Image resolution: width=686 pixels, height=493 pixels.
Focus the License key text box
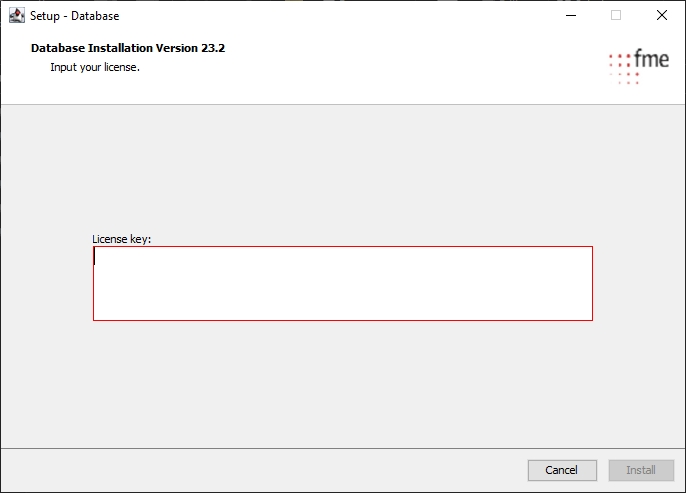point(342,283)
